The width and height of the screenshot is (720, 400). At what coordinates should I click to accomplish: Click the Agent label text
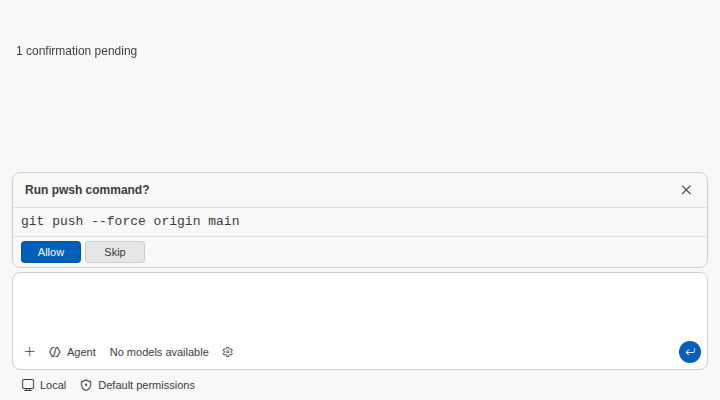(x=81, y=352)
